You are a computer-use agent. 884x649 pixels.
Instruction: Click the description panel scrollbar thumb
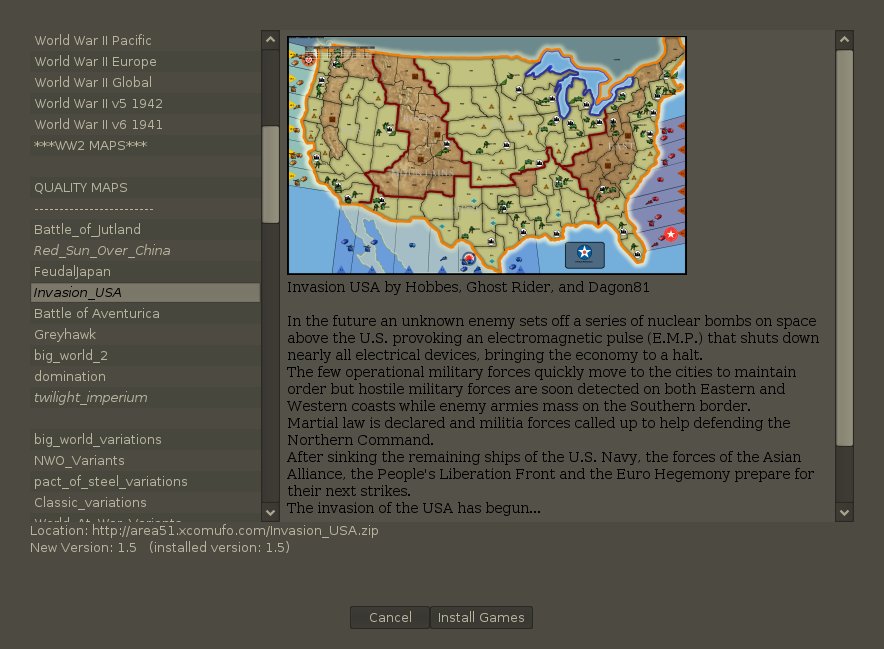coord(844,245)
